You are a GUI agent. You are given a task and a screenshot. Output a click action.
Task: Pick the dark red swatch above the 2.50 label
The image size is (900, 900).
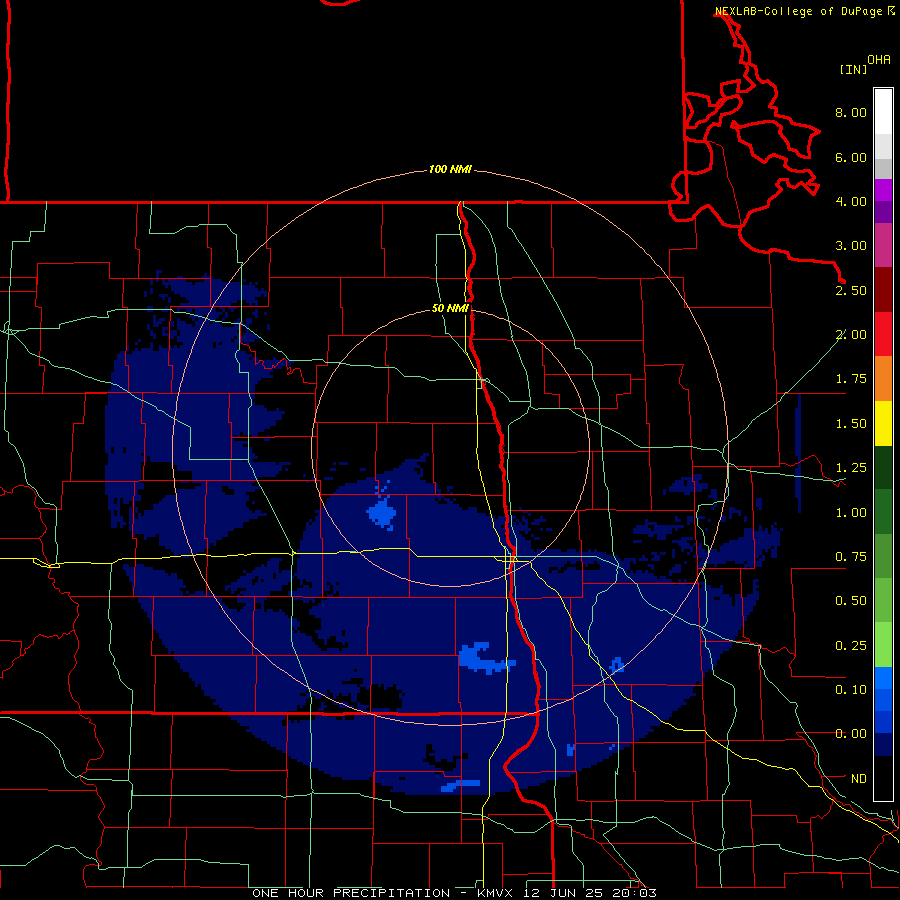tap(883, 290)
